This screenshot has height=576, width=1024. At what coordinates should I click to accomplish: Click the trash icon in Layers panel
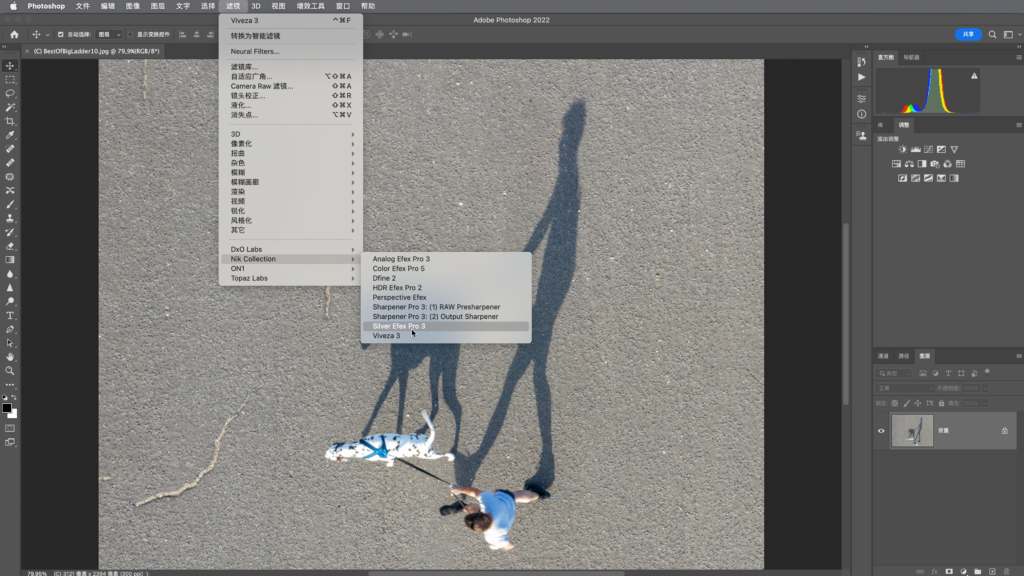(x=1006, y=571)
